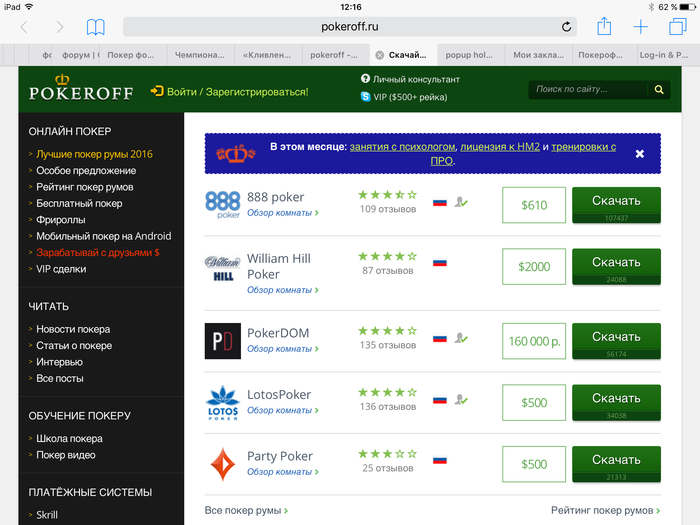Switch to the Чемпиона... tab
Screen dimensions: 700x525
pos(200,55)
